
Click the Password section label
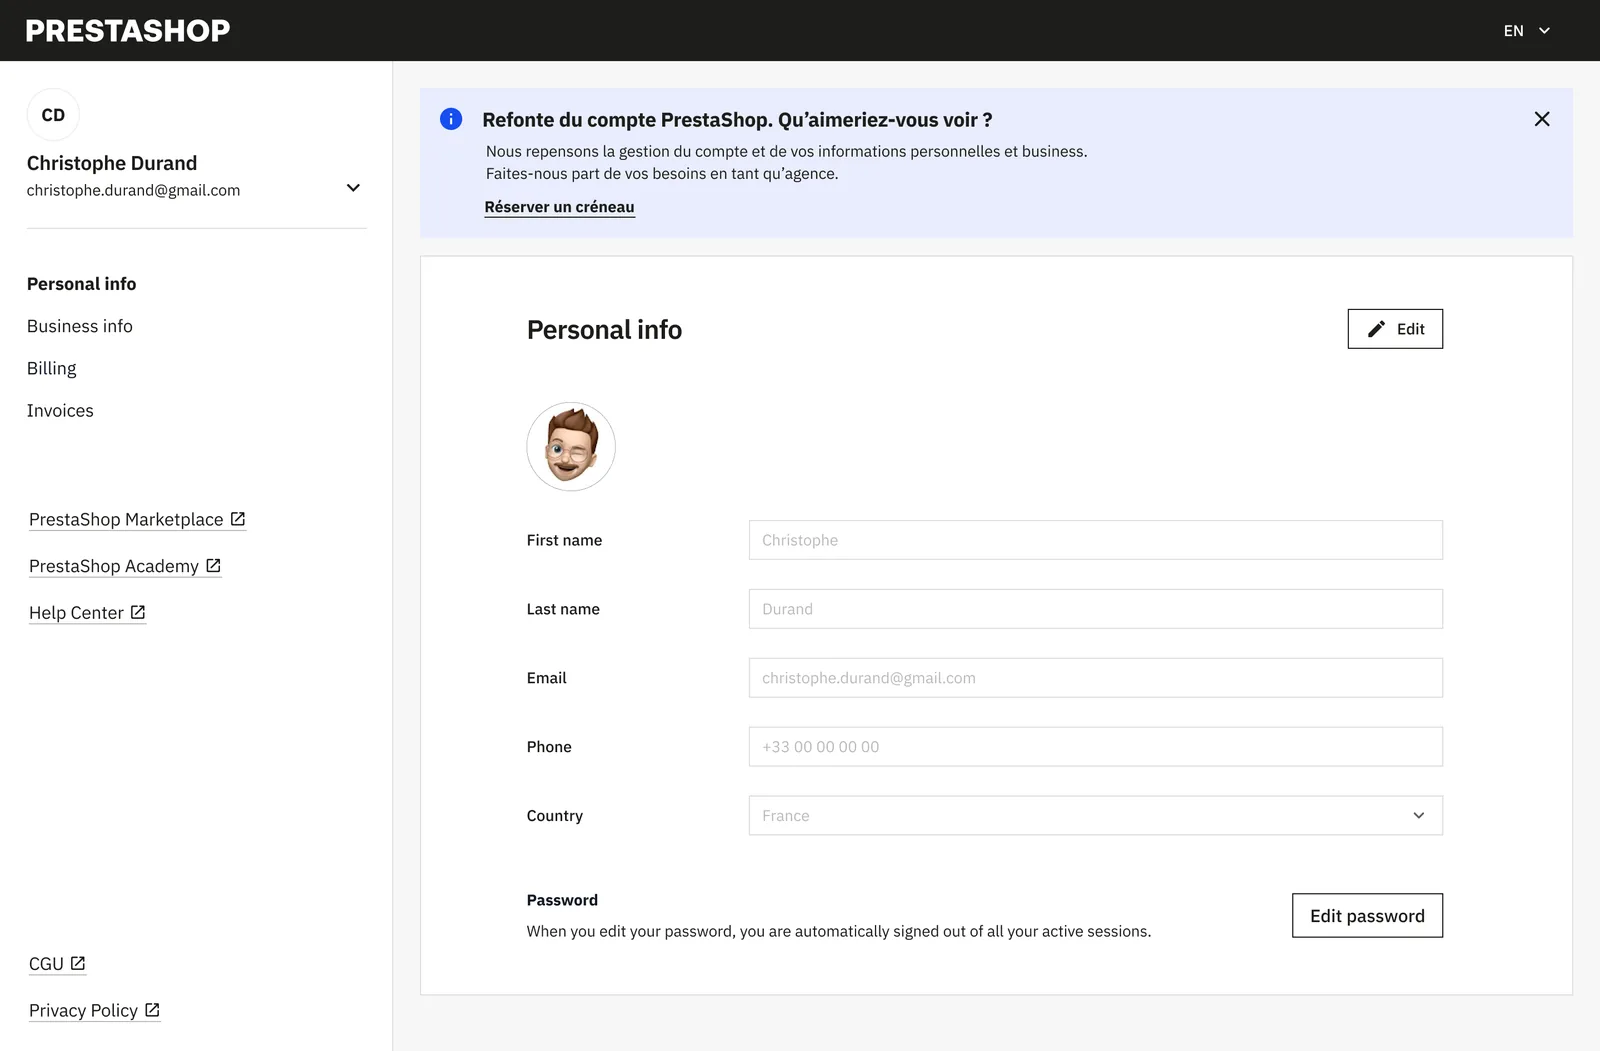click(562, 900)
